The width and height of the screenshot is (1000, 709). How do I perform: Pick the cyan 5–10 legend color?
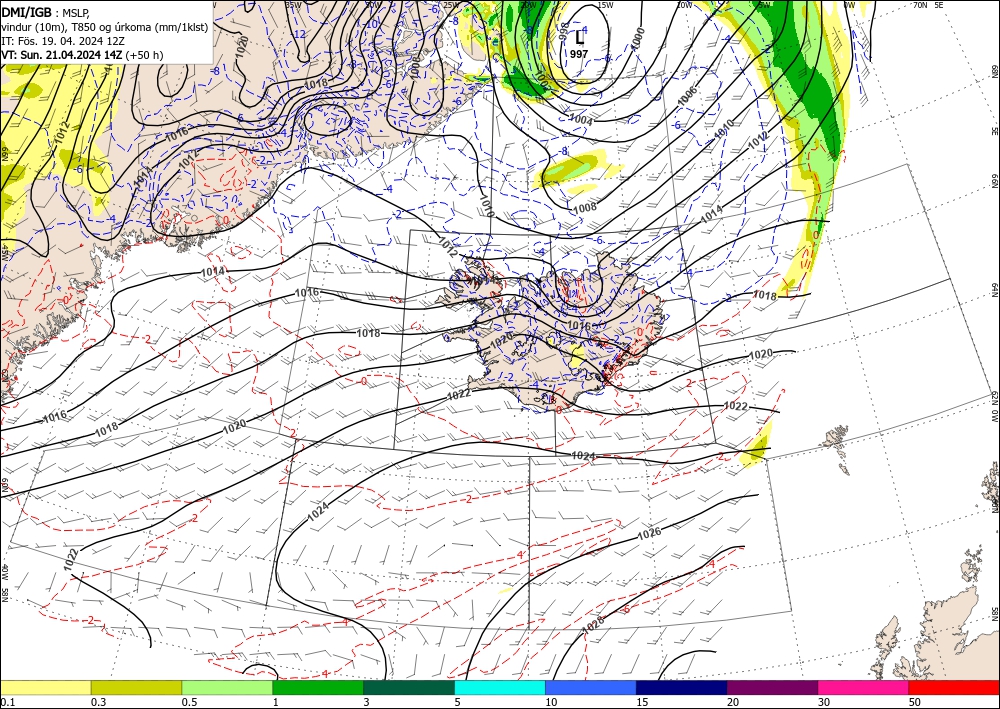[500, 687]
